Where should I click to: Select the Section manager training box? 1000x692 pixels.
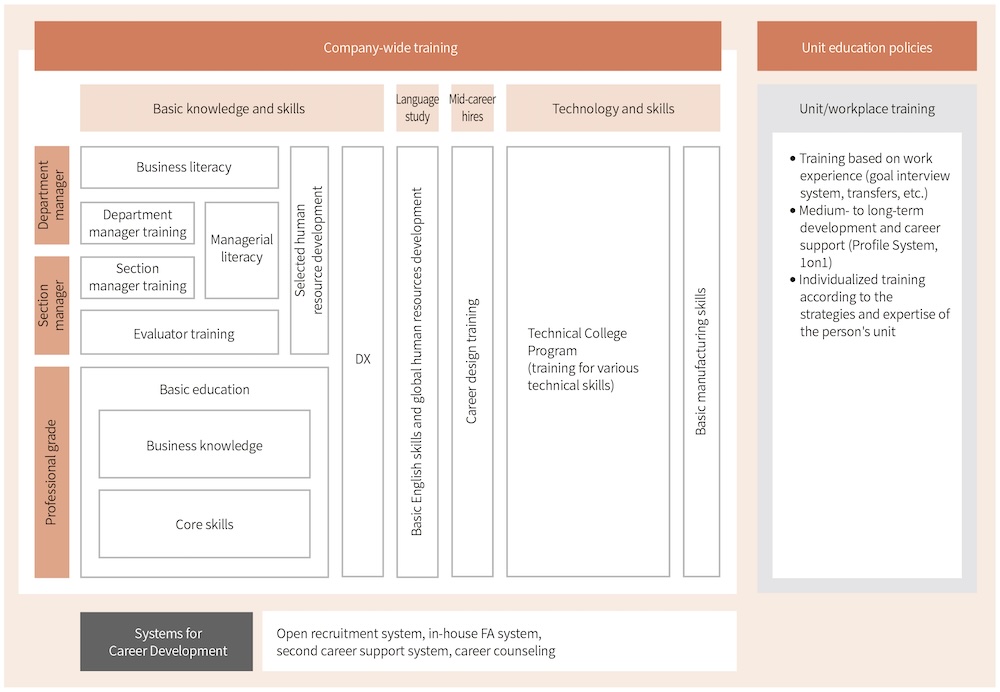tap(138, 277)
